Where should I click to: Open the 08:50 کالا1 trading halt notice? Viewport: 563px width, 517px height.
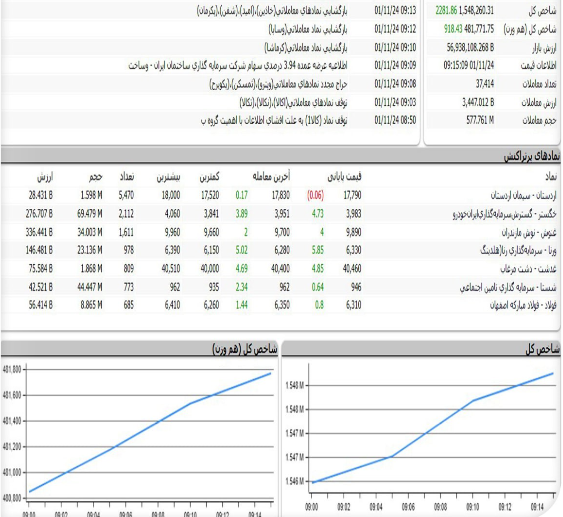274,120
